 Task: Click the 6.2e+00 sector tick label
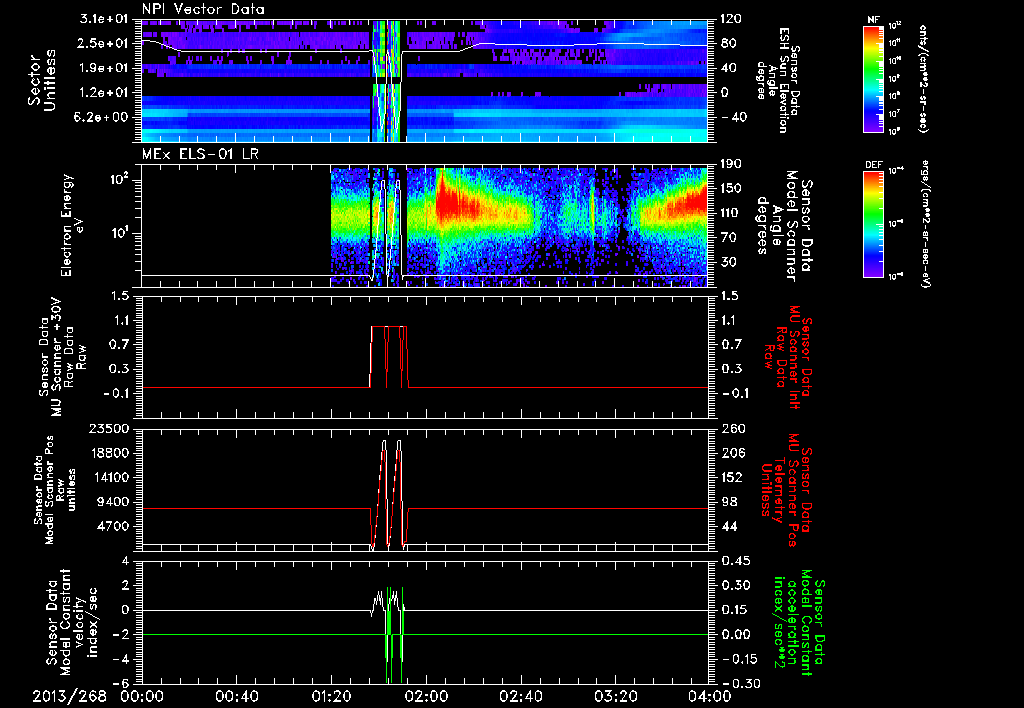(x=103, y=117)
